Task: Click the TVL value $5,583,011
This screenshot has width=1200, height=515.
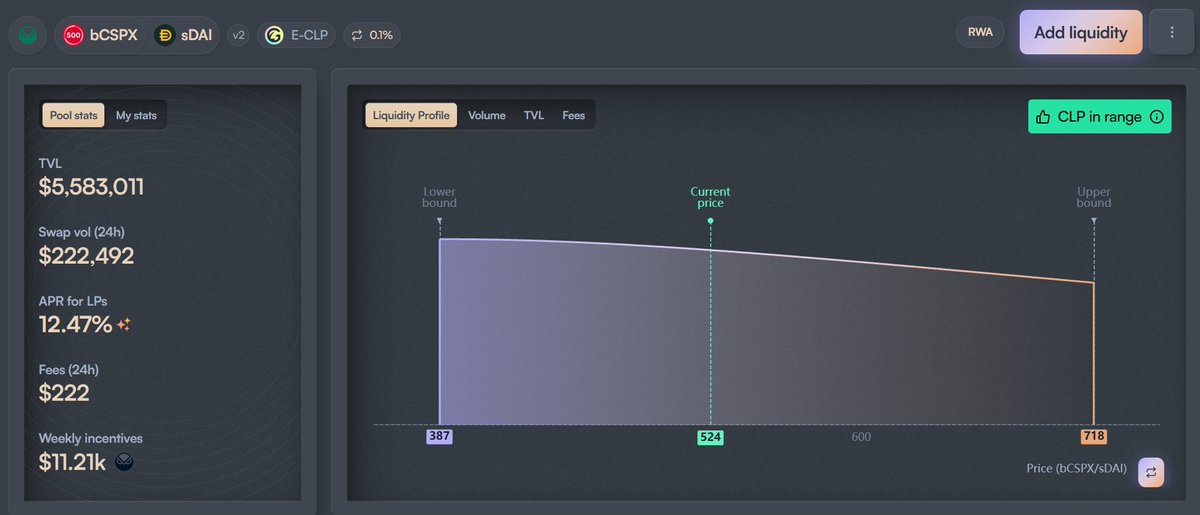Action: tap(91, 187)
